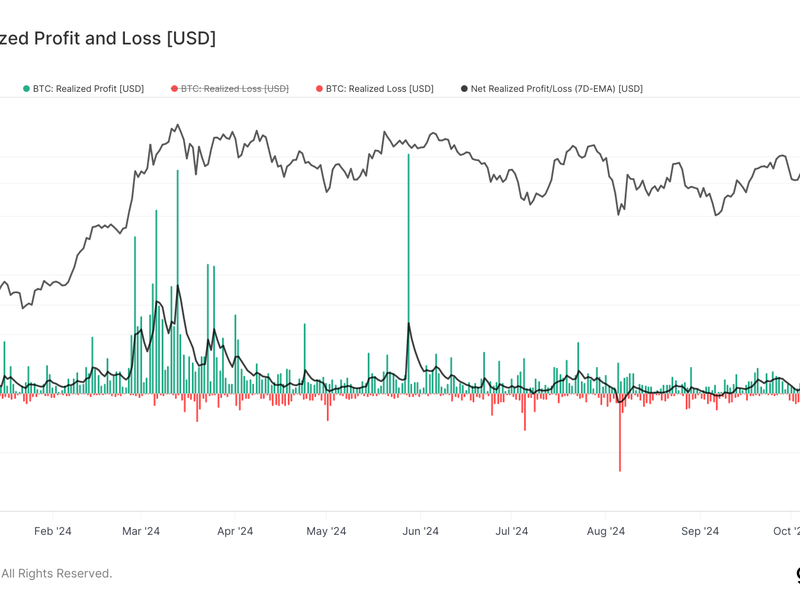The height and width of the screenshot is (600, 800).
Task: Select the Aug '24 axis label
Action: (x=605, y=531)
